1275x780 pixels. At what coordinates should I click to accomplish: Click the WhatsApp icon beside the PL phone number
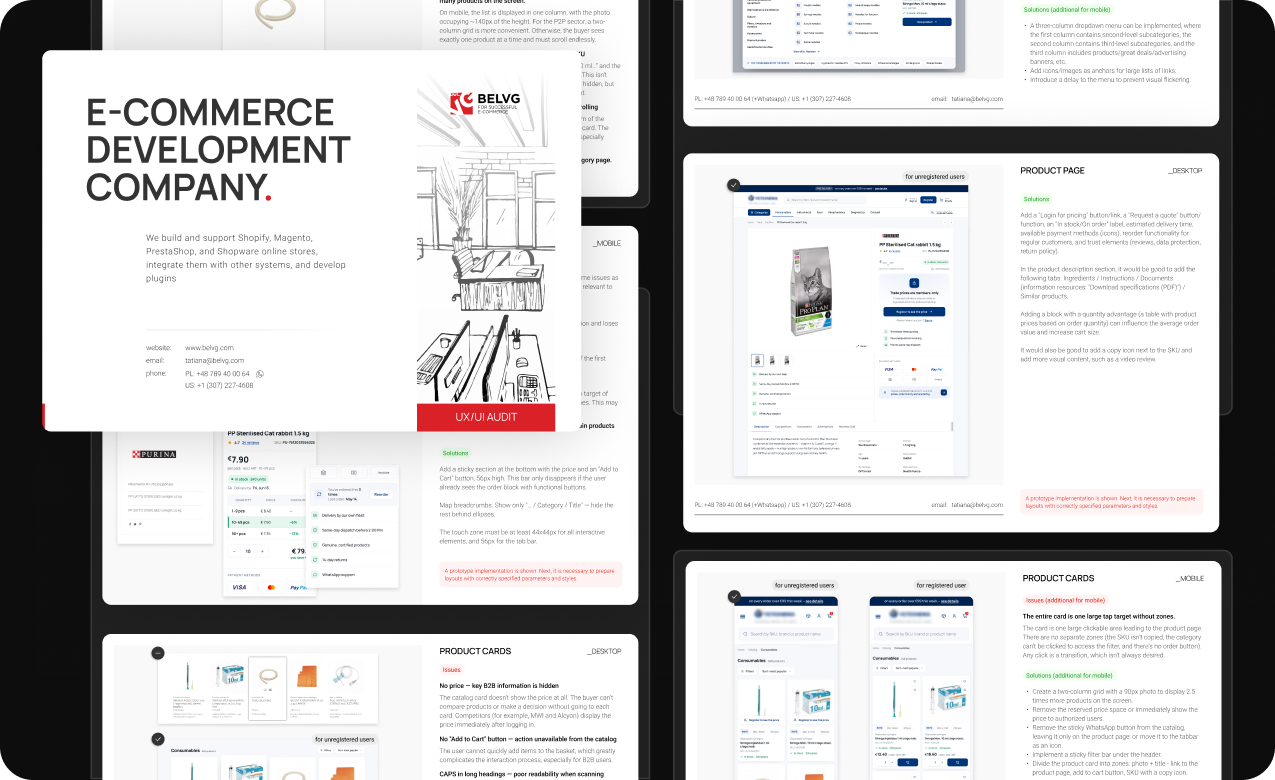[260, 373]
